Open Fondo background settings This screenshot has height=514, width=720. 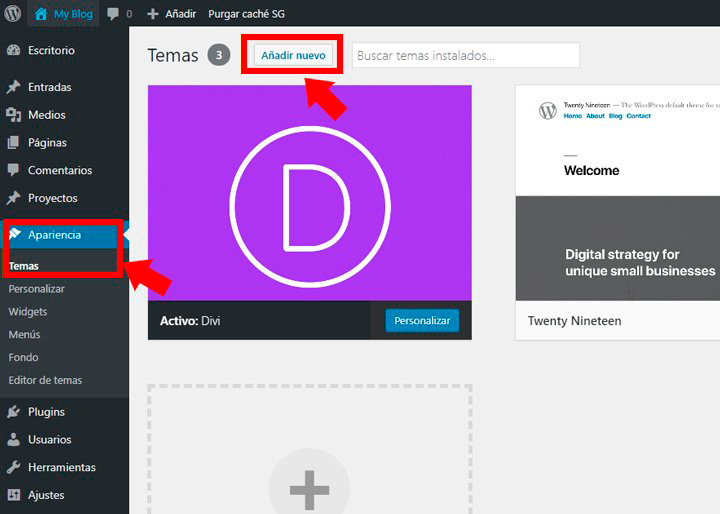23,357
